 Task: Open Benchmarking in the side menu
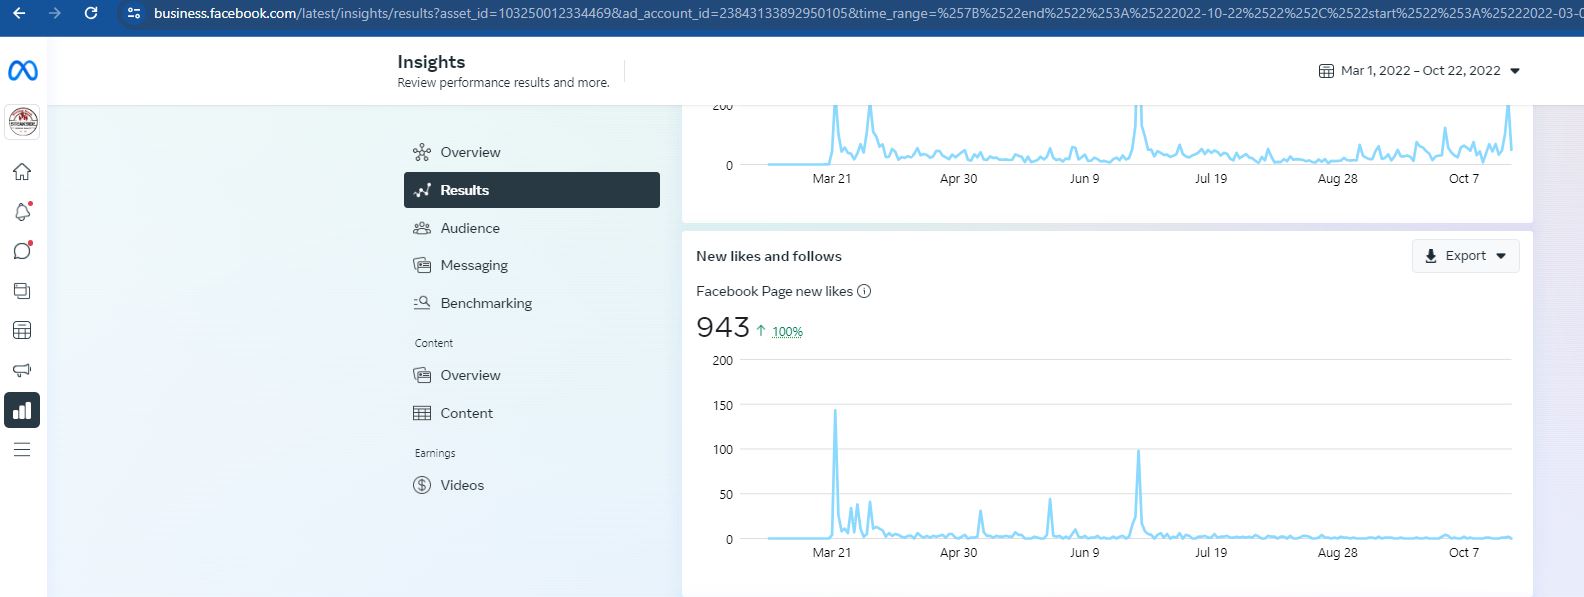[x=485, y=303]
